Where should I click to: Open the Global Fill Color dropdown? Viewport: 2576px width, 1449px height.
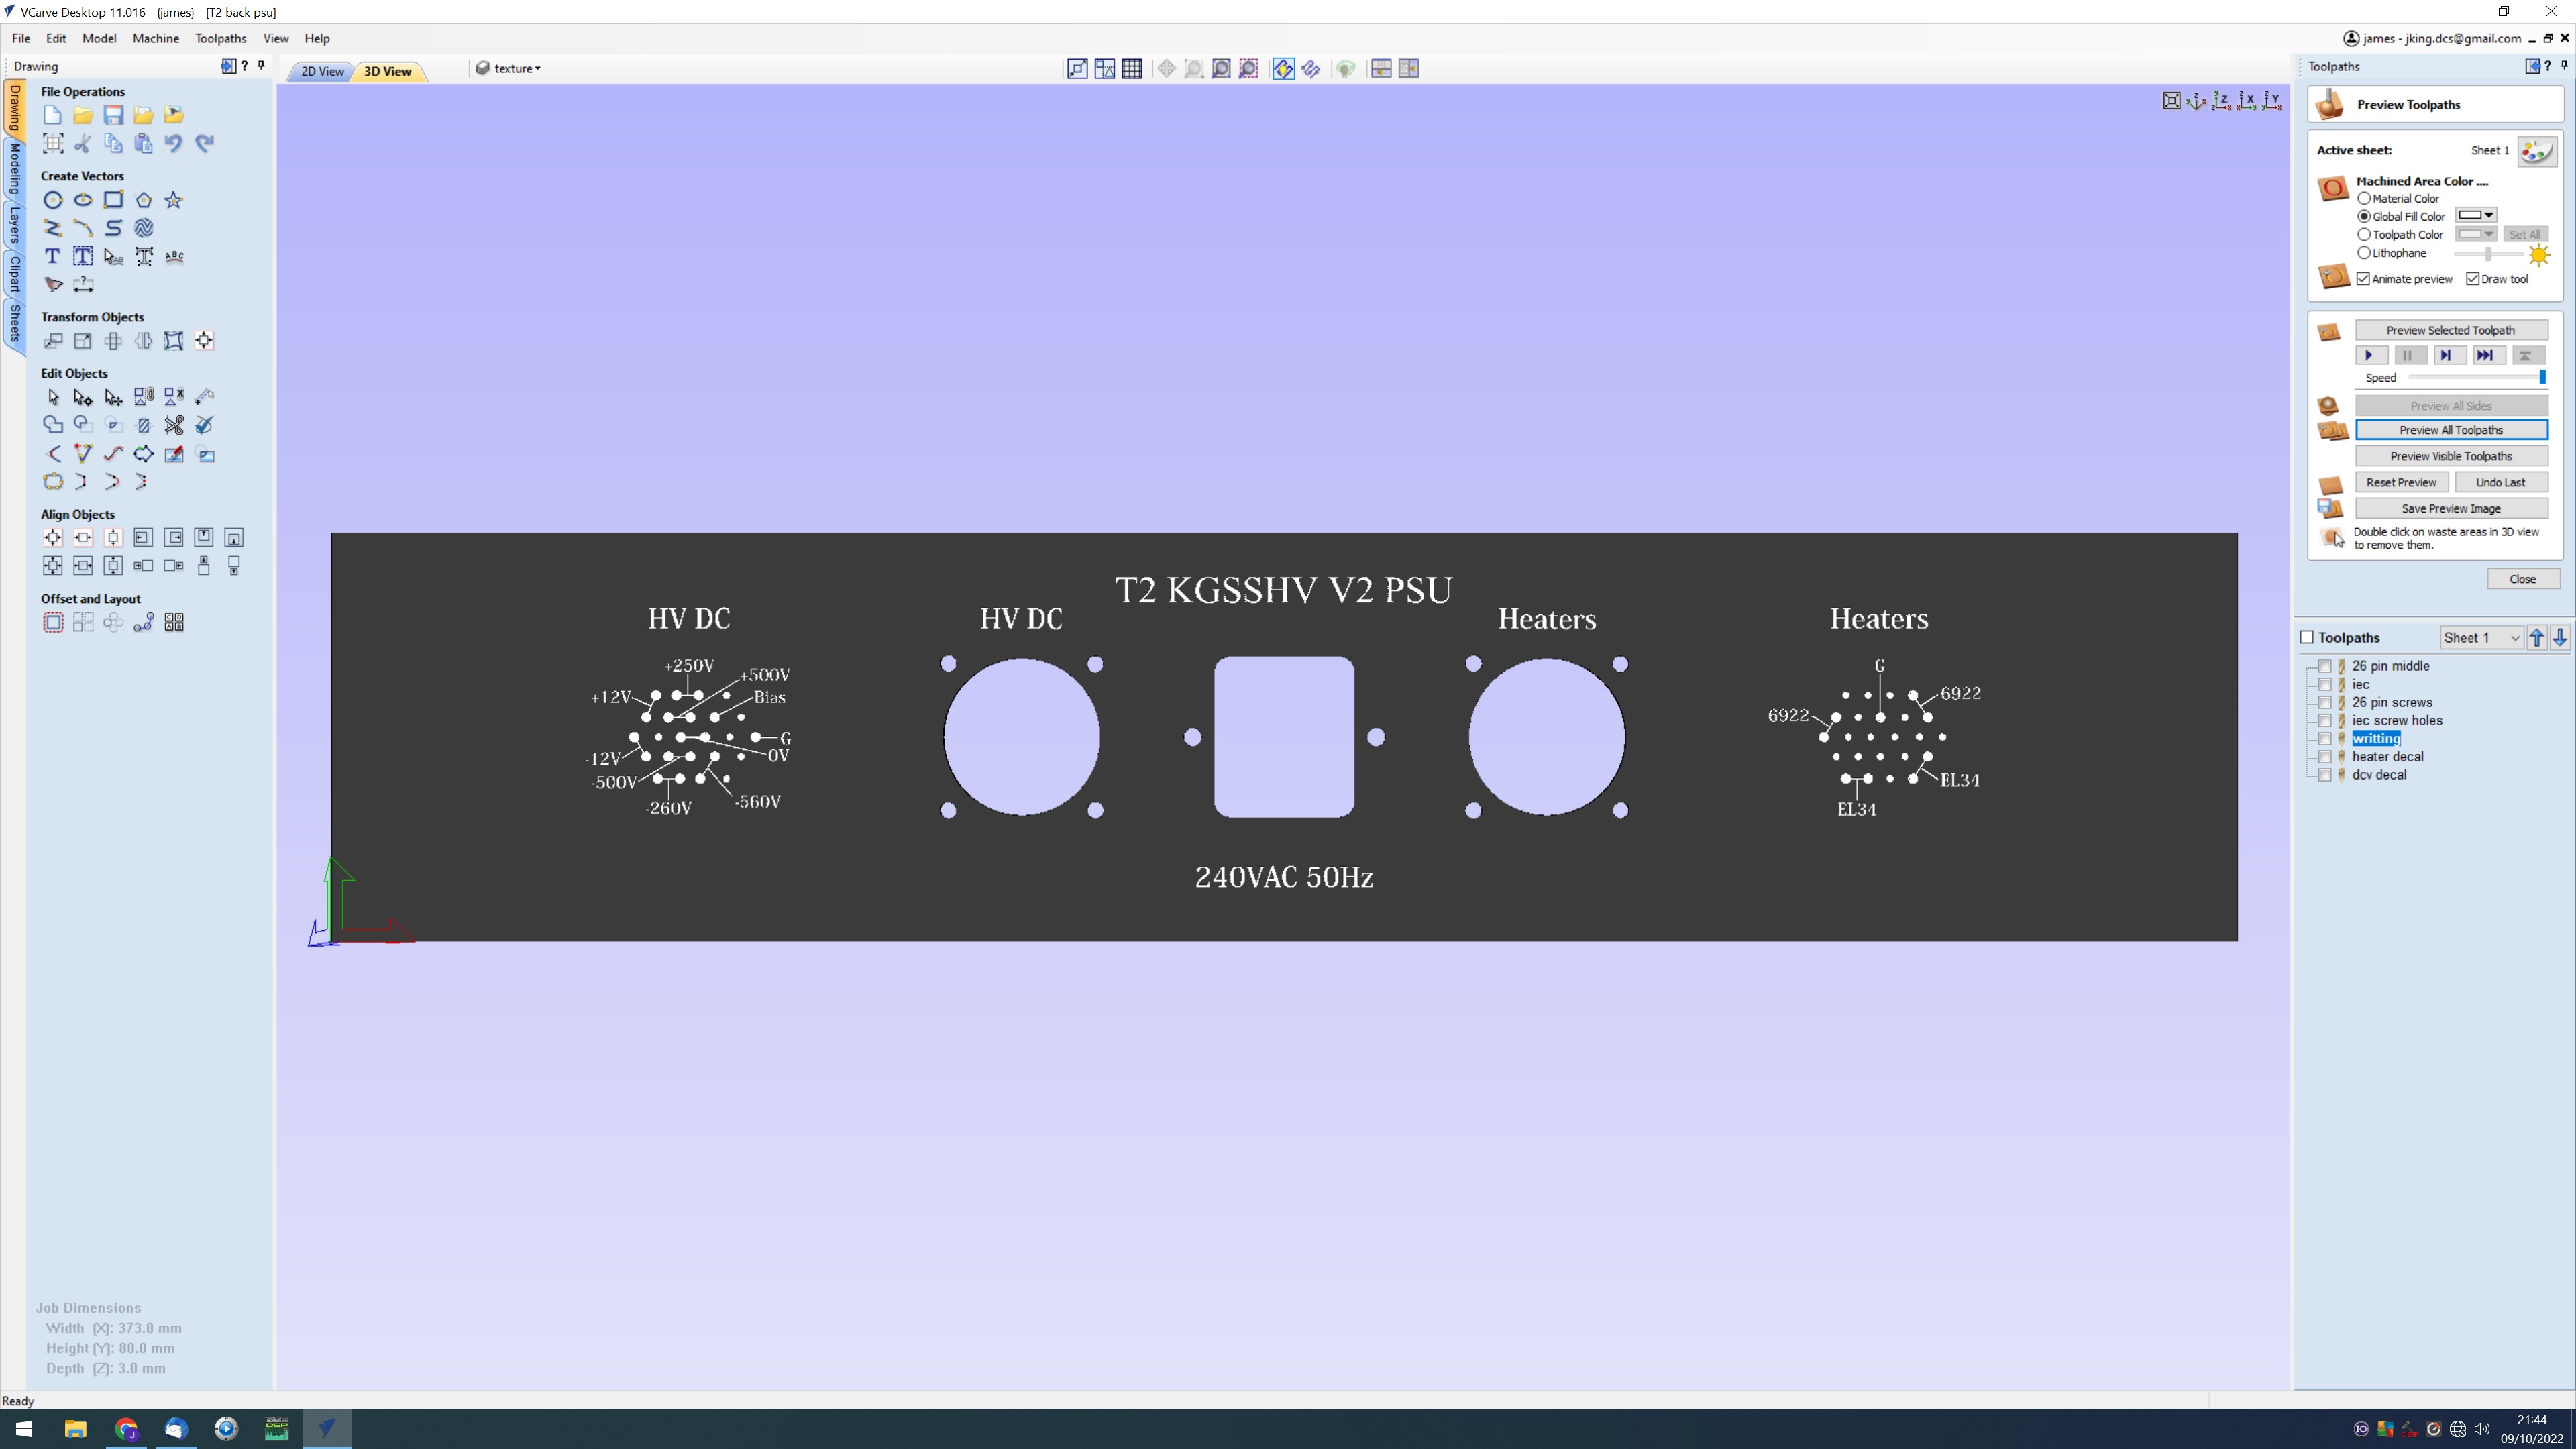(x=2477, y=216)
